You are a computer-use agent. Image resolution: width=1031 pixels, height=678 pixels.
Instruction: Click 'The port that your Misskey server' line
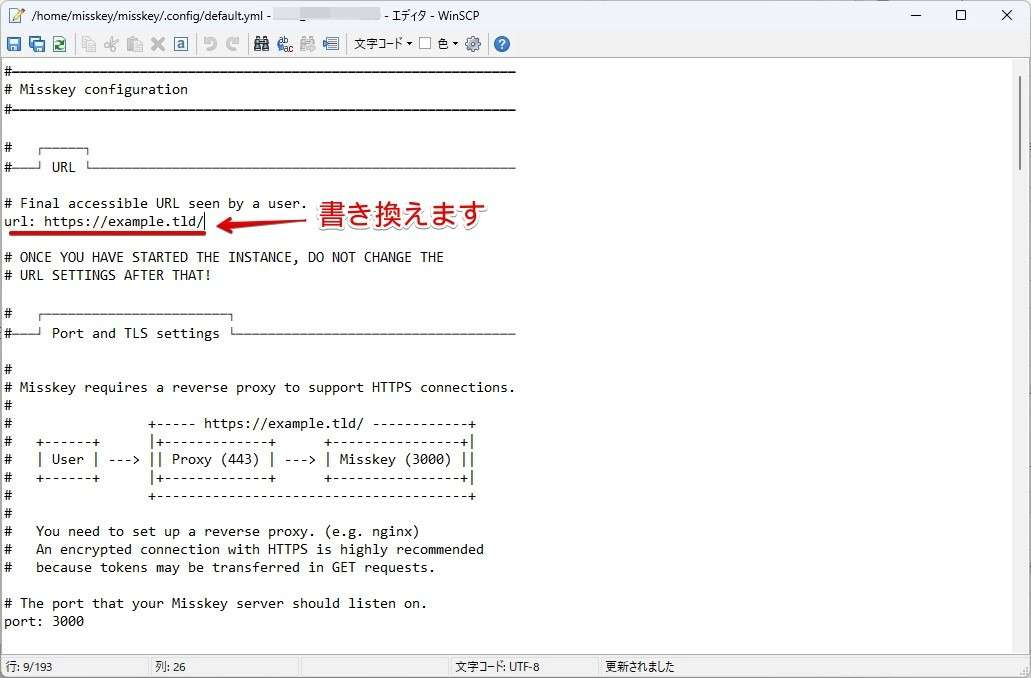pyautogui.click(x=216, y=604)
